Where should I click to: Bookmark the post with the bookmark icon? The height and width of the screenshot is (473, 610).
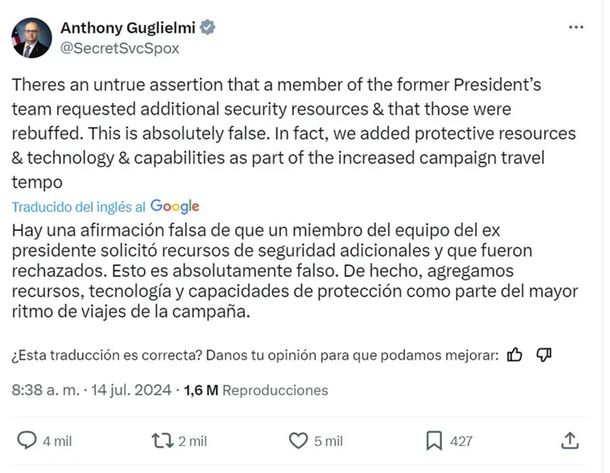point(433,440)
